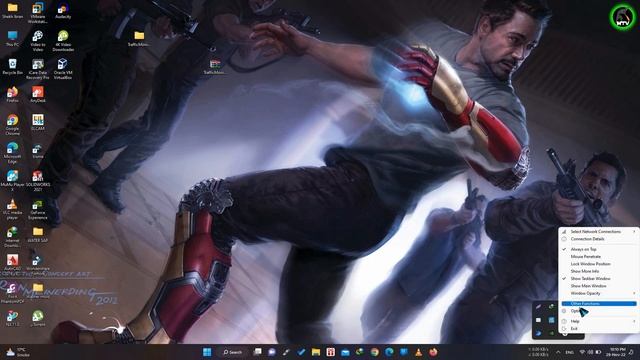Select the 4K Video Downloader icon
Viewport: 640px width, 360px height.
63,40
